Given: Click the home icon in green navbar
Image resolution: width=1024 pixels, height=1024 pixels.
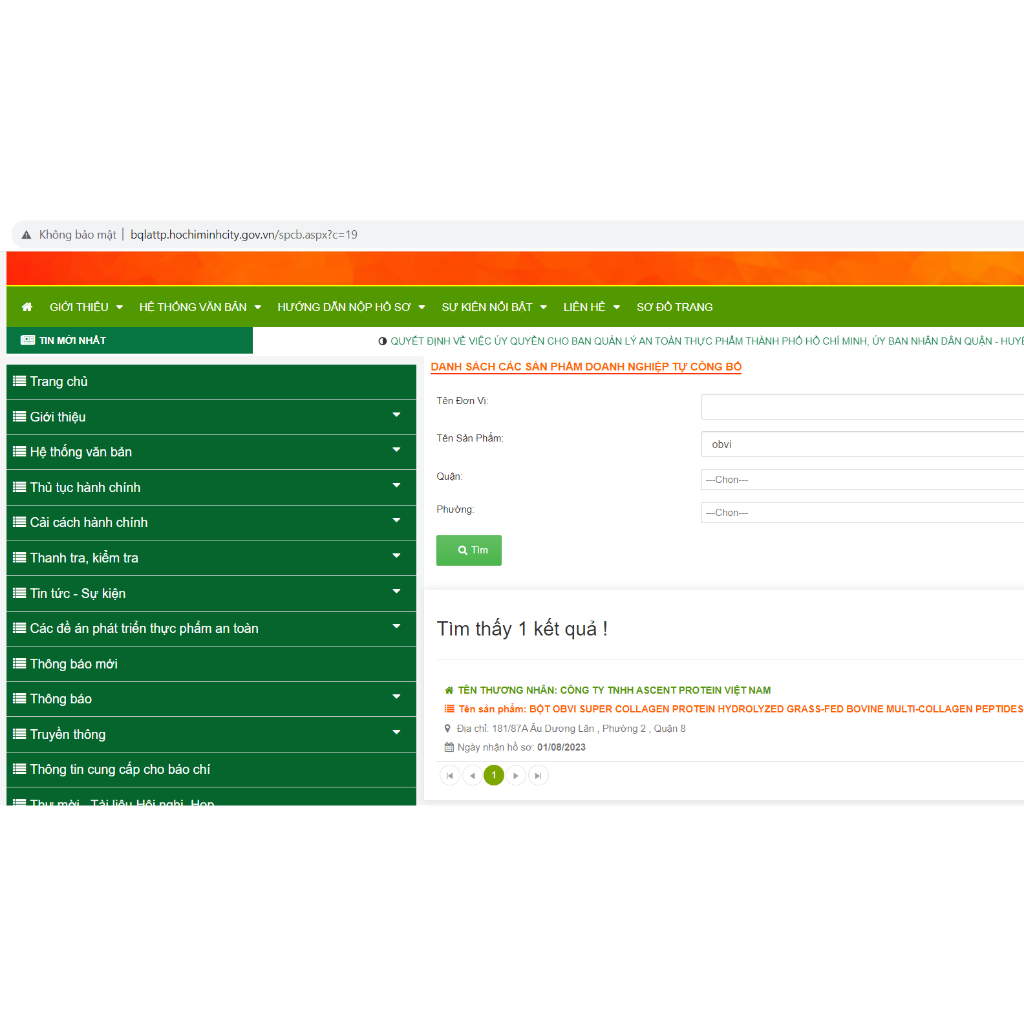Looking at the screenshot, I should pyautogui.click(x=27, y=306).
